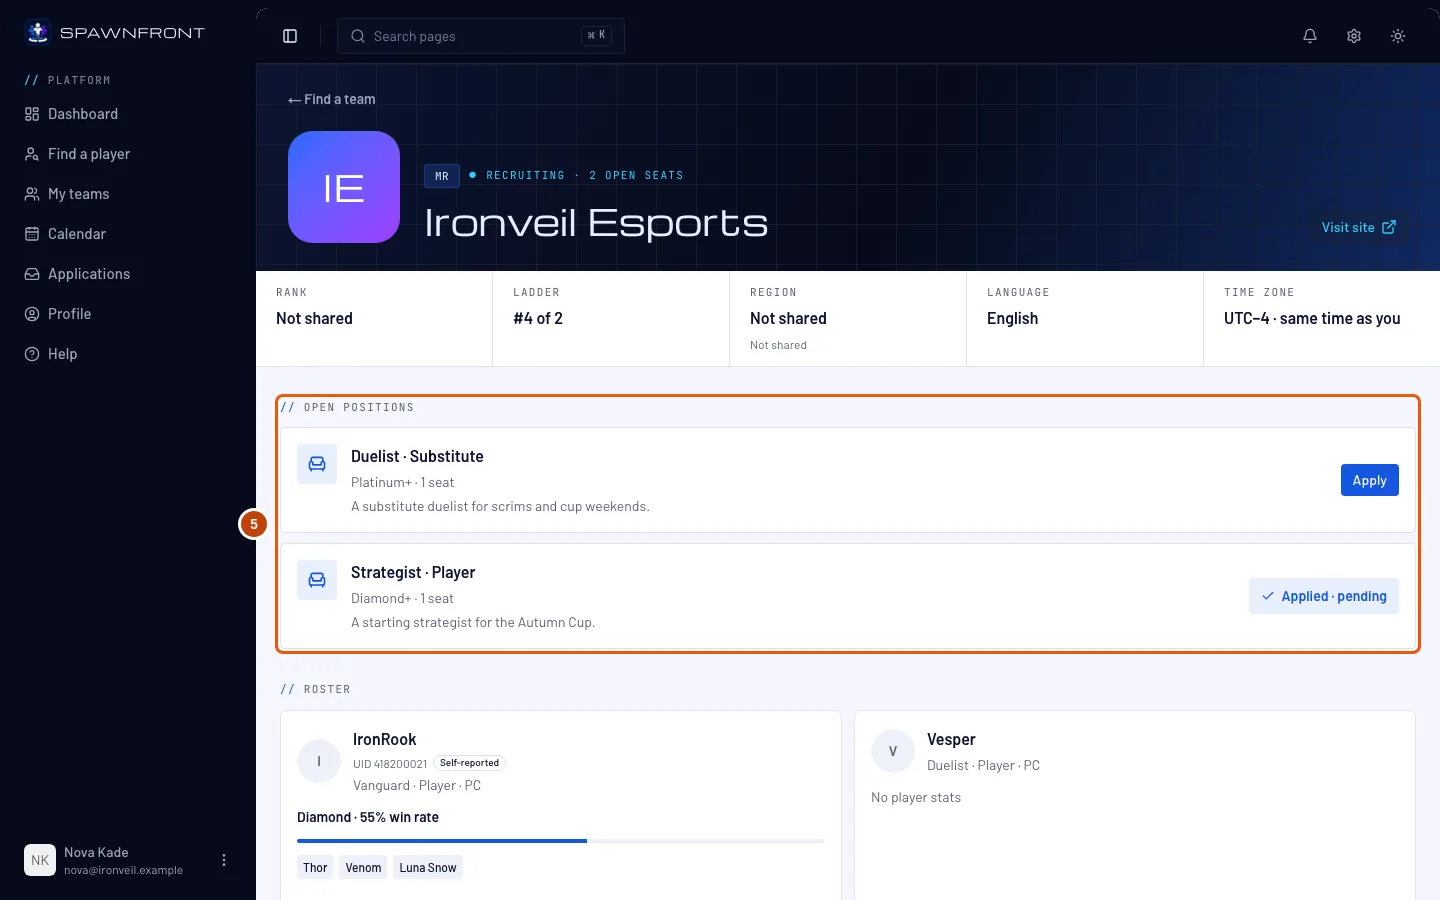Screen dimensions: 1440x900
Task: Click the Search pages field
Action: tap(481, 36)
